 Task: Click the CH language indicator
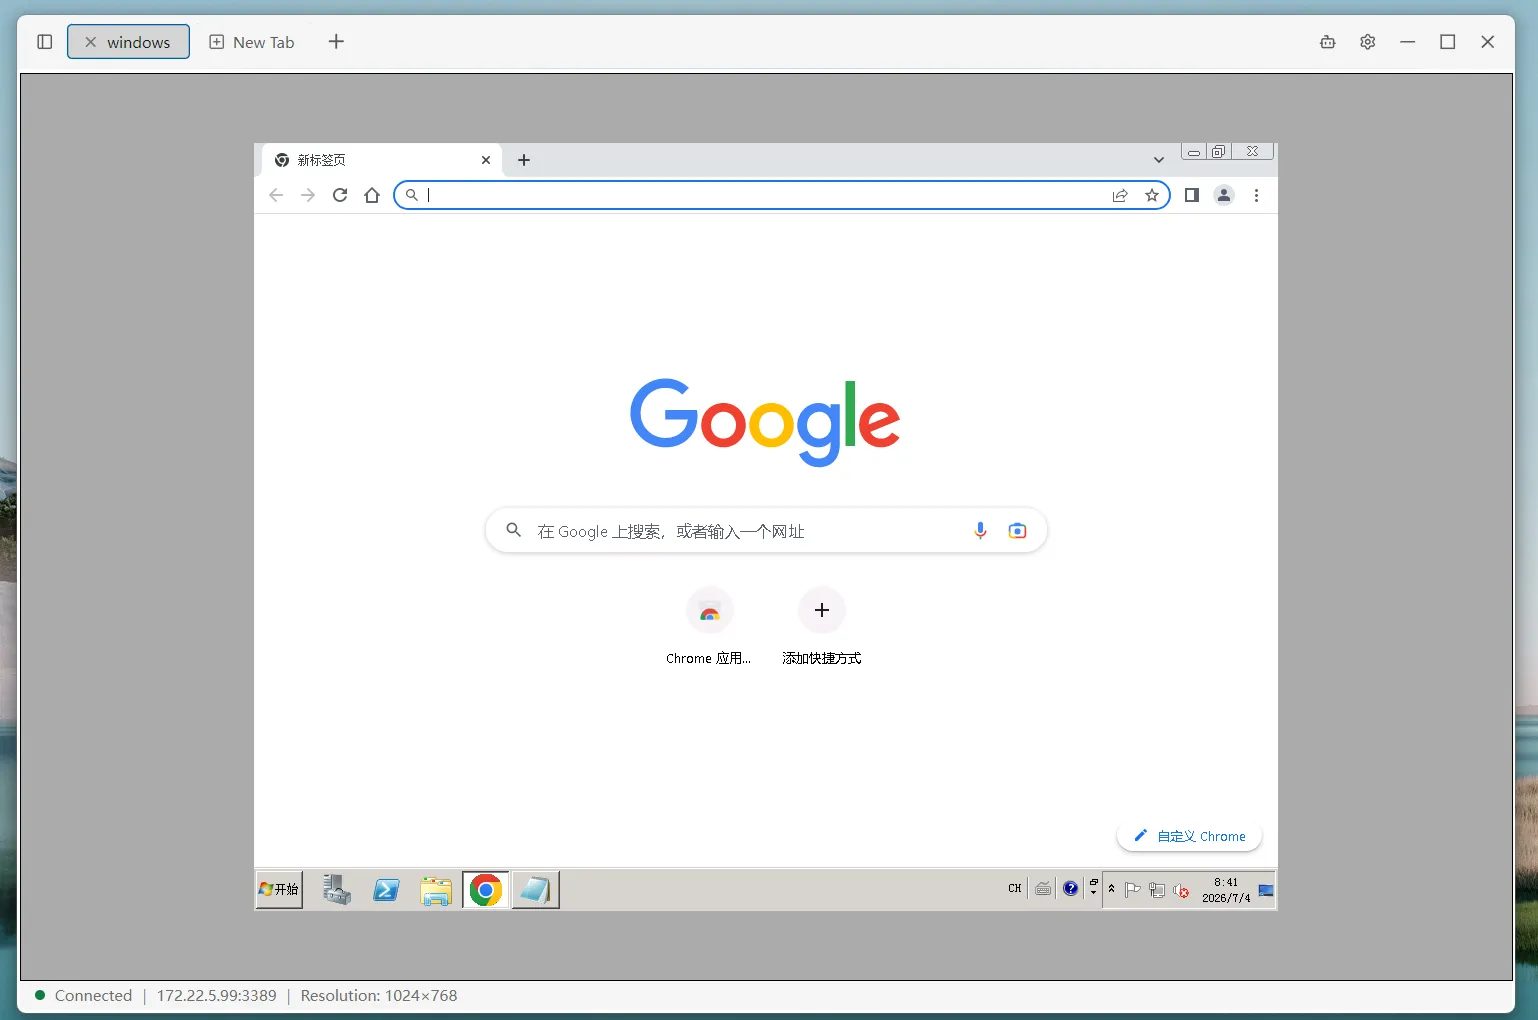click(1015, 888)
